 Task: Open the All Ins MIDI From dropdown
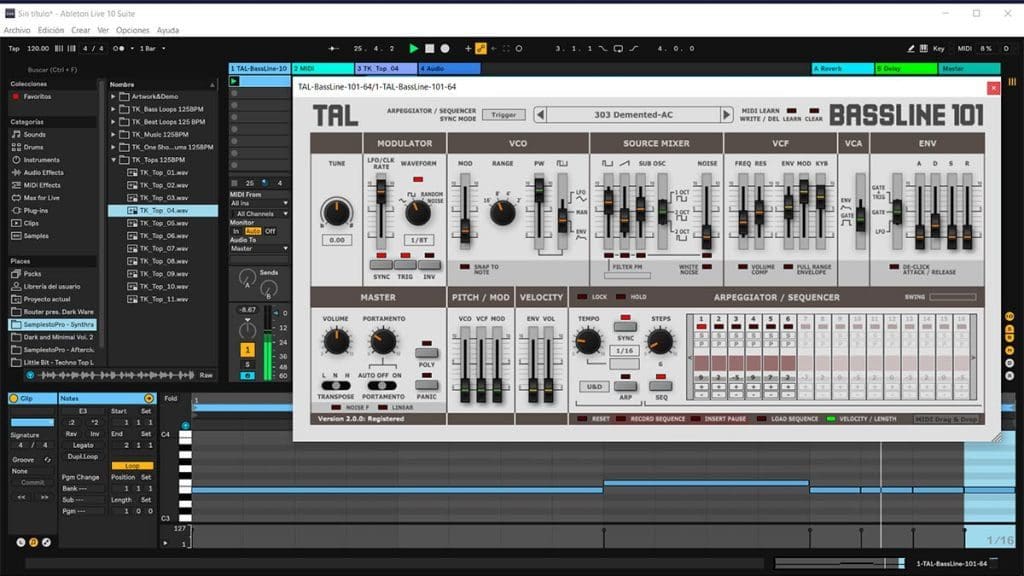[x=259, y=204]
